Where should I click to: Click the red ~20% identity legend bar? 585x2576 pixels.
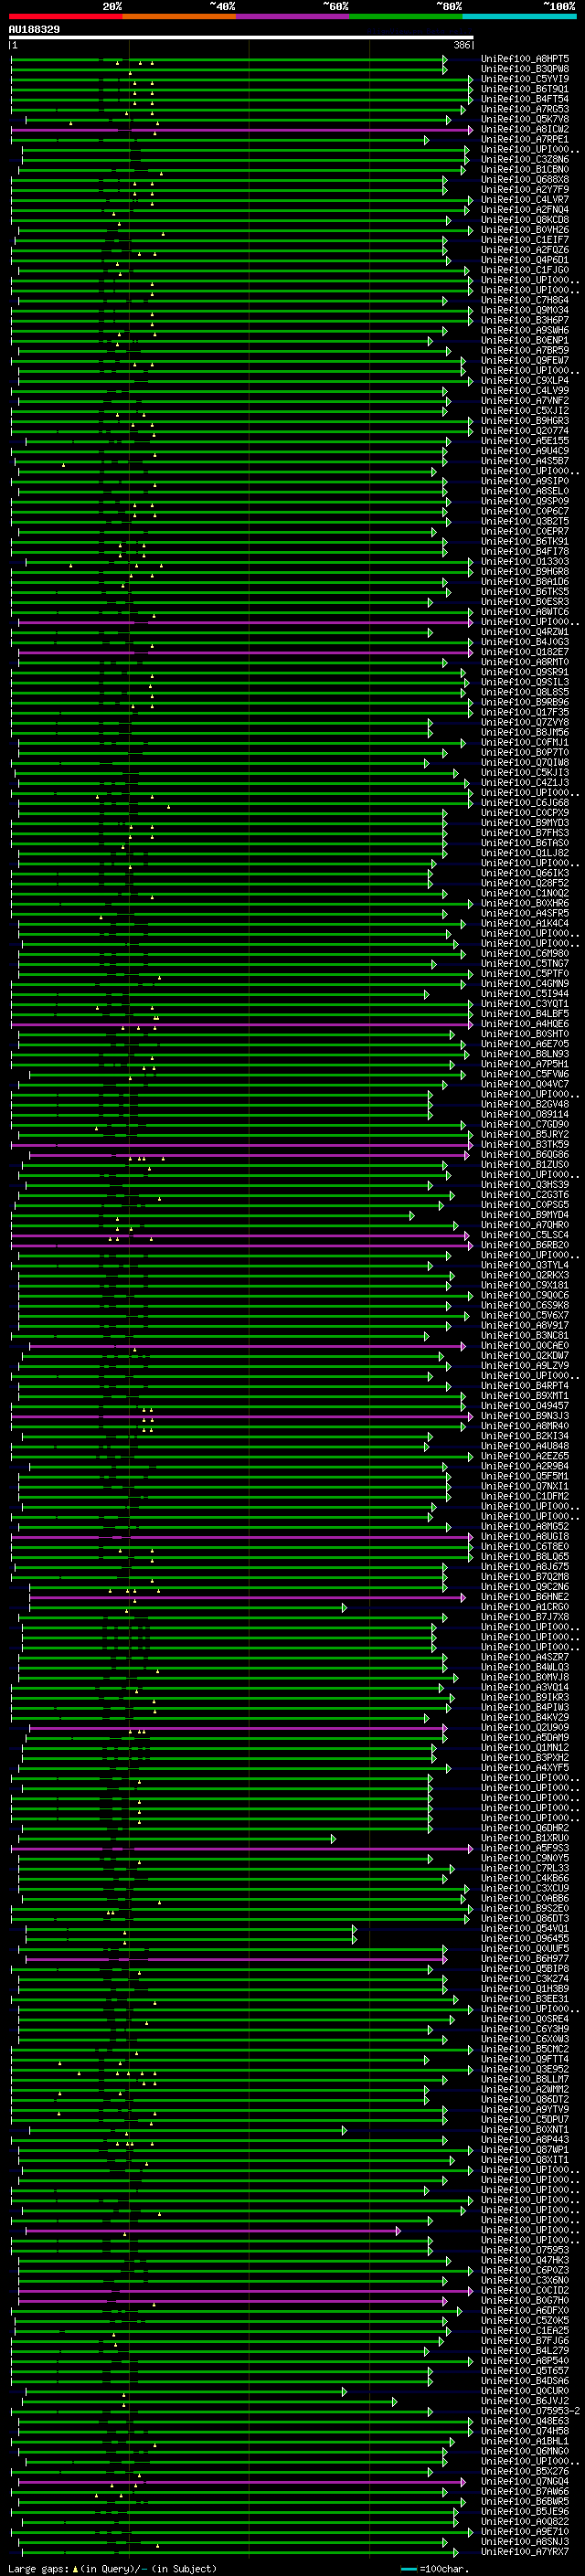click(65, 17)
